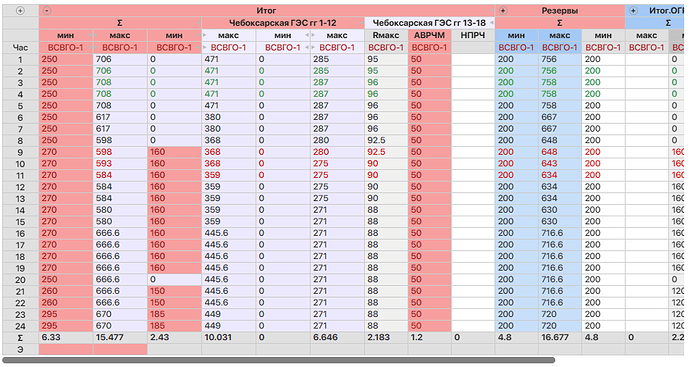Click the Rмакс column header
This screenshot has height=367, width=690.
pos(386,35)
